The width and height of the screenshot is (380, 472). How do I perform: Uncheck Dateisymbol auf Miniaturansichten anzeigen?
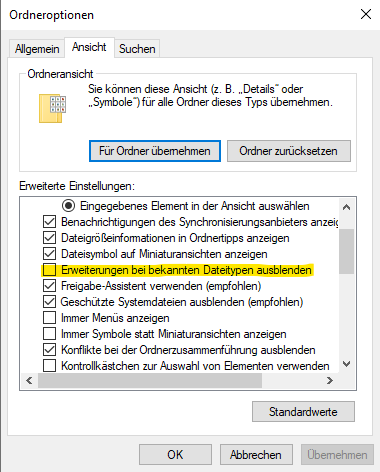pyautogui.click(x=49, y=254)
